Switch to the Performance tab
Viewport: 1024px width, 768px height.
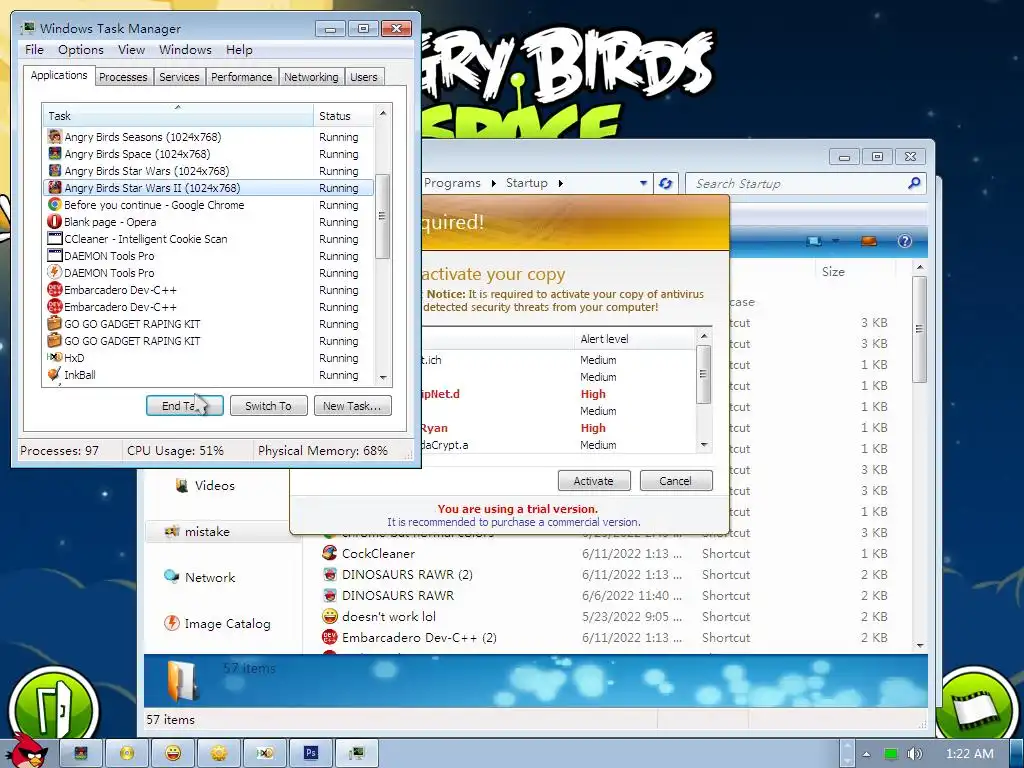(x=241, y=77)
